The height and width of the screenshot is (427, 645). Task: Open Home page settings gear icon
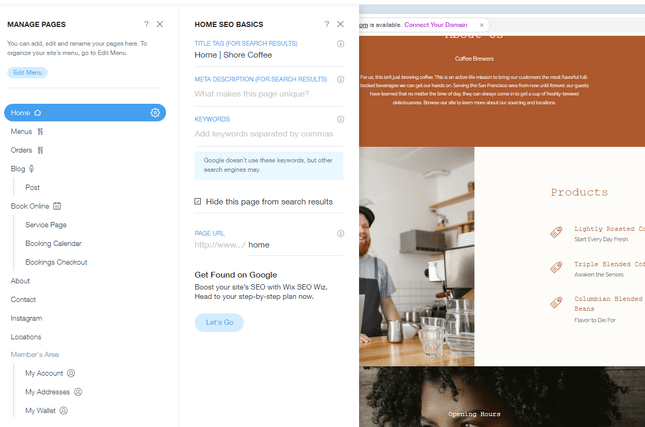155,113
